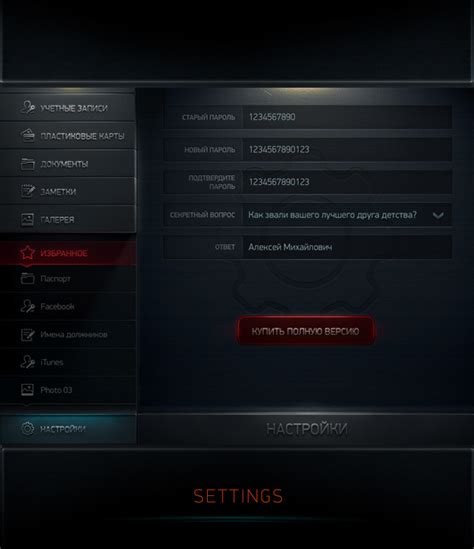474x549 pixels.
Task: Click the Учетные записи user-key icon
Action: pyautogui.click(x=27, y=107)
